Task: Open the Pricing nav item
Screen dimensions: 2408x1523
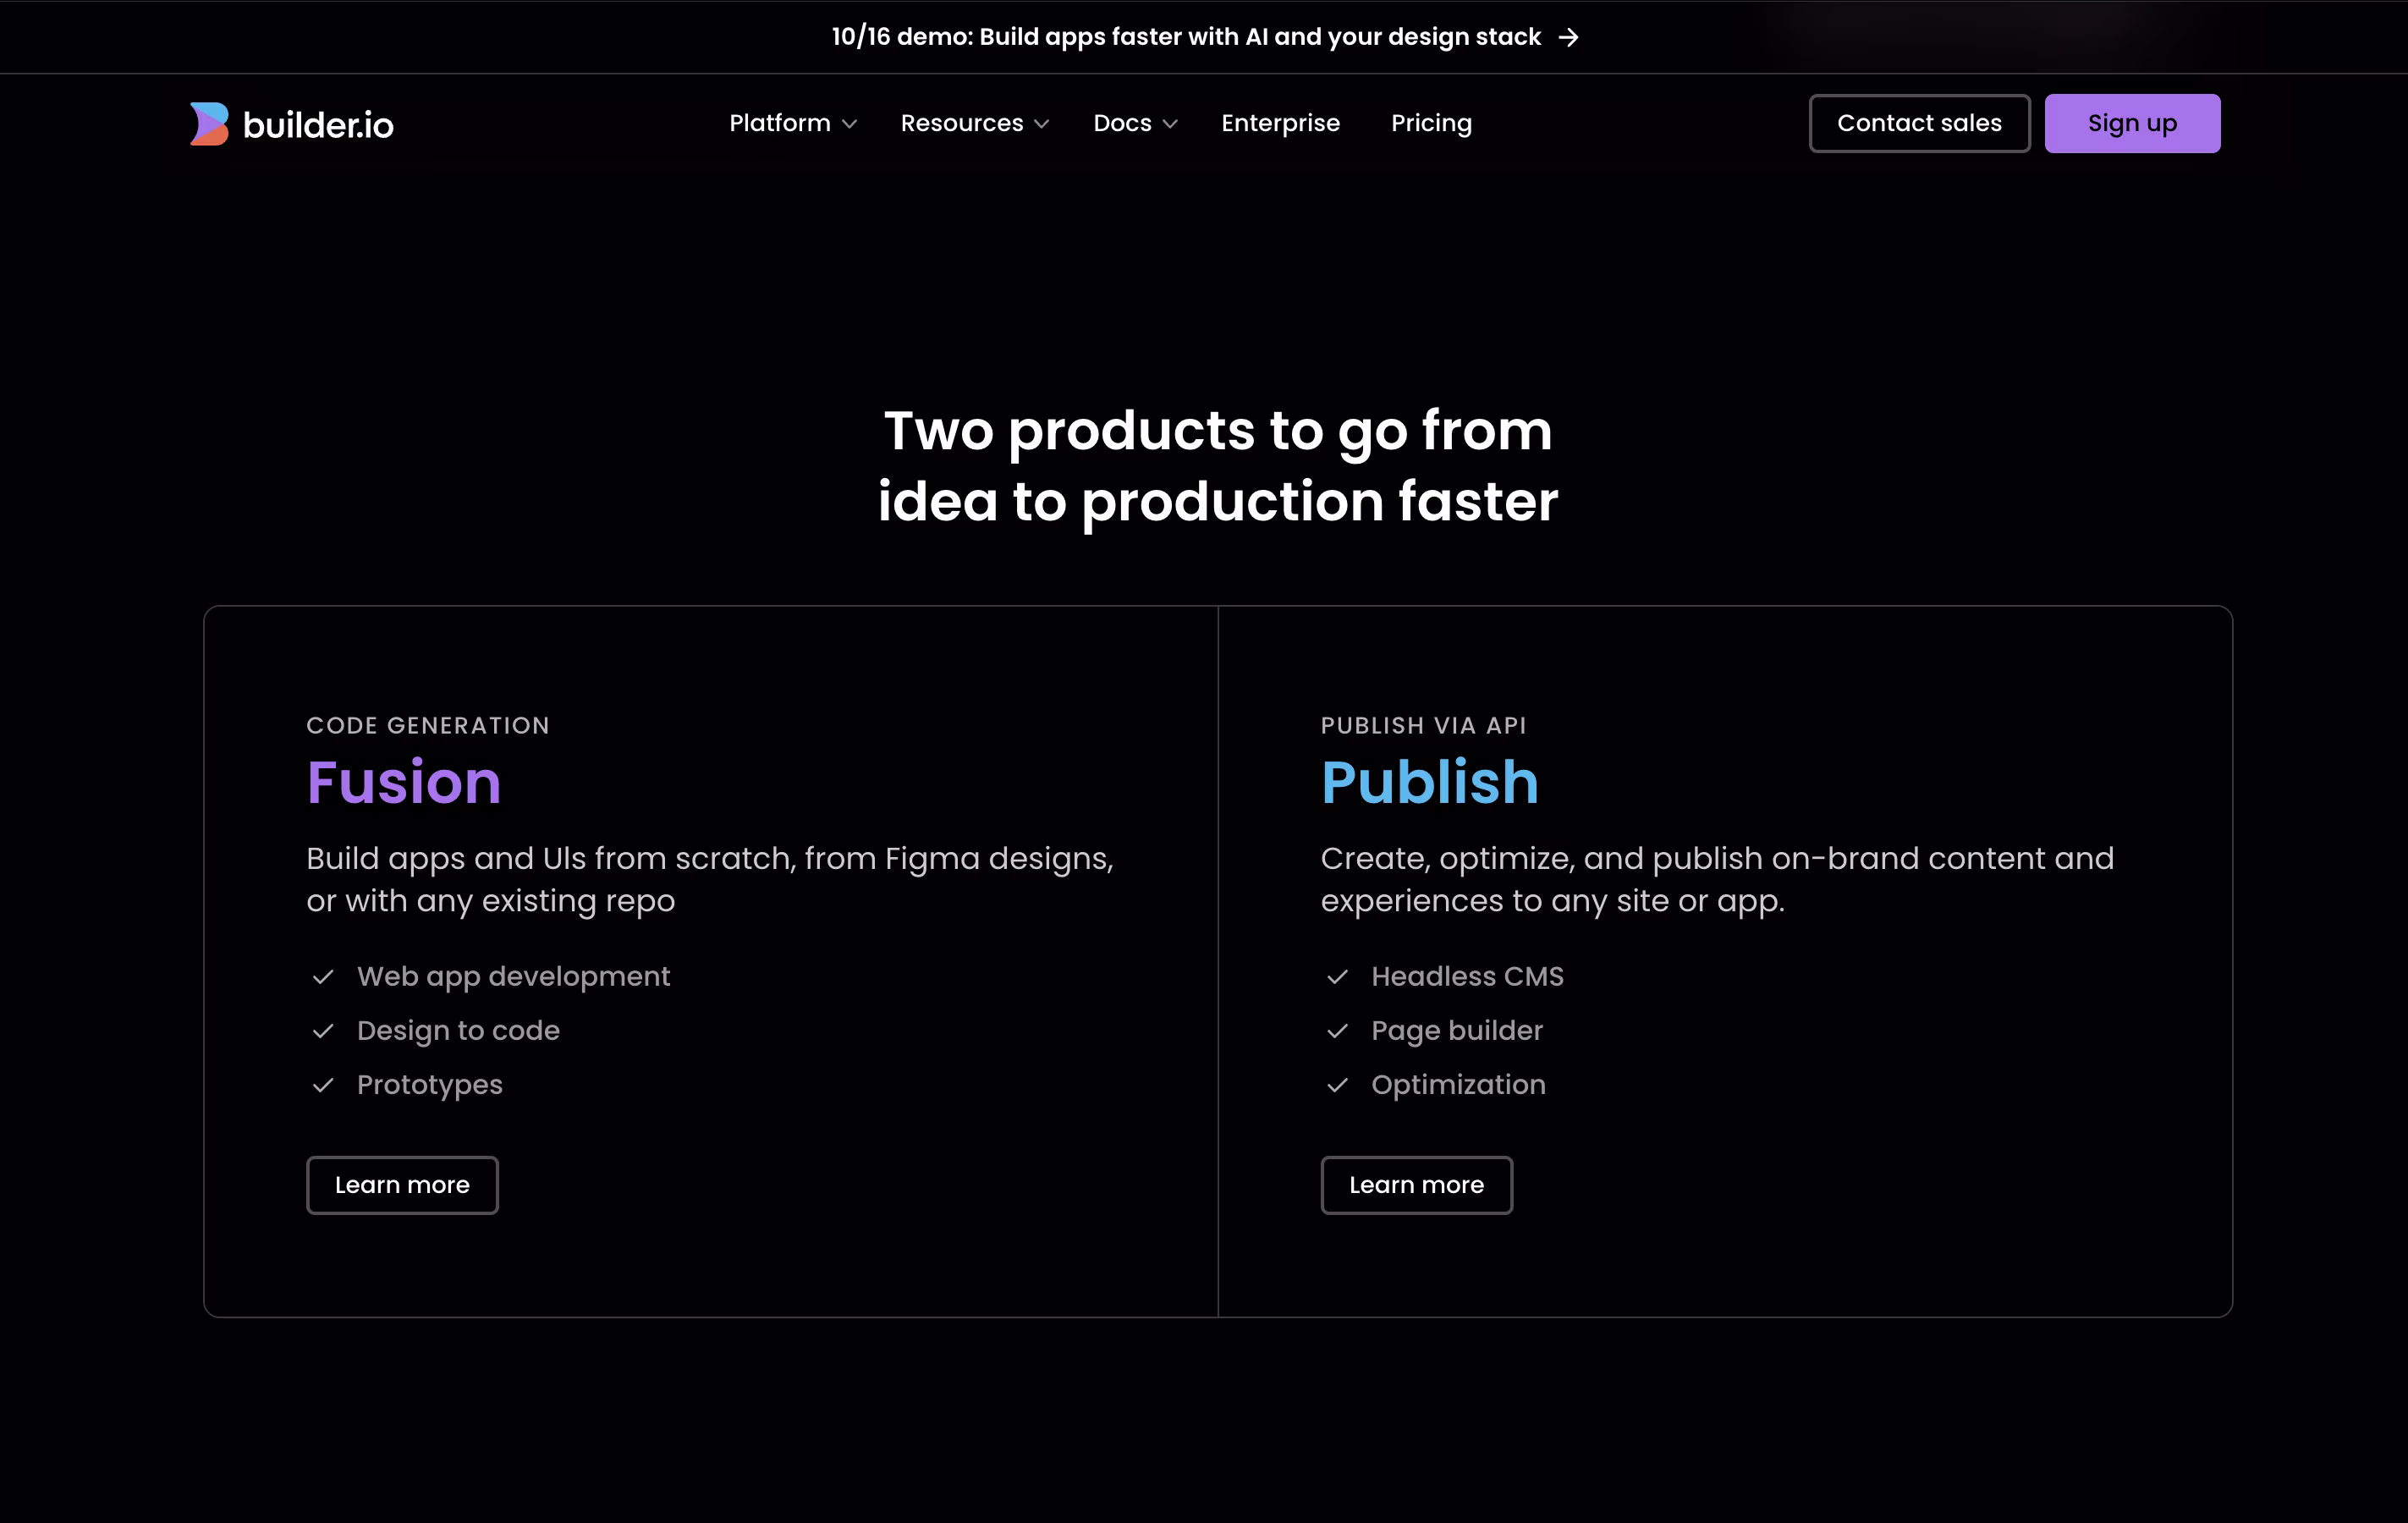Action: tap(1431, 123)
